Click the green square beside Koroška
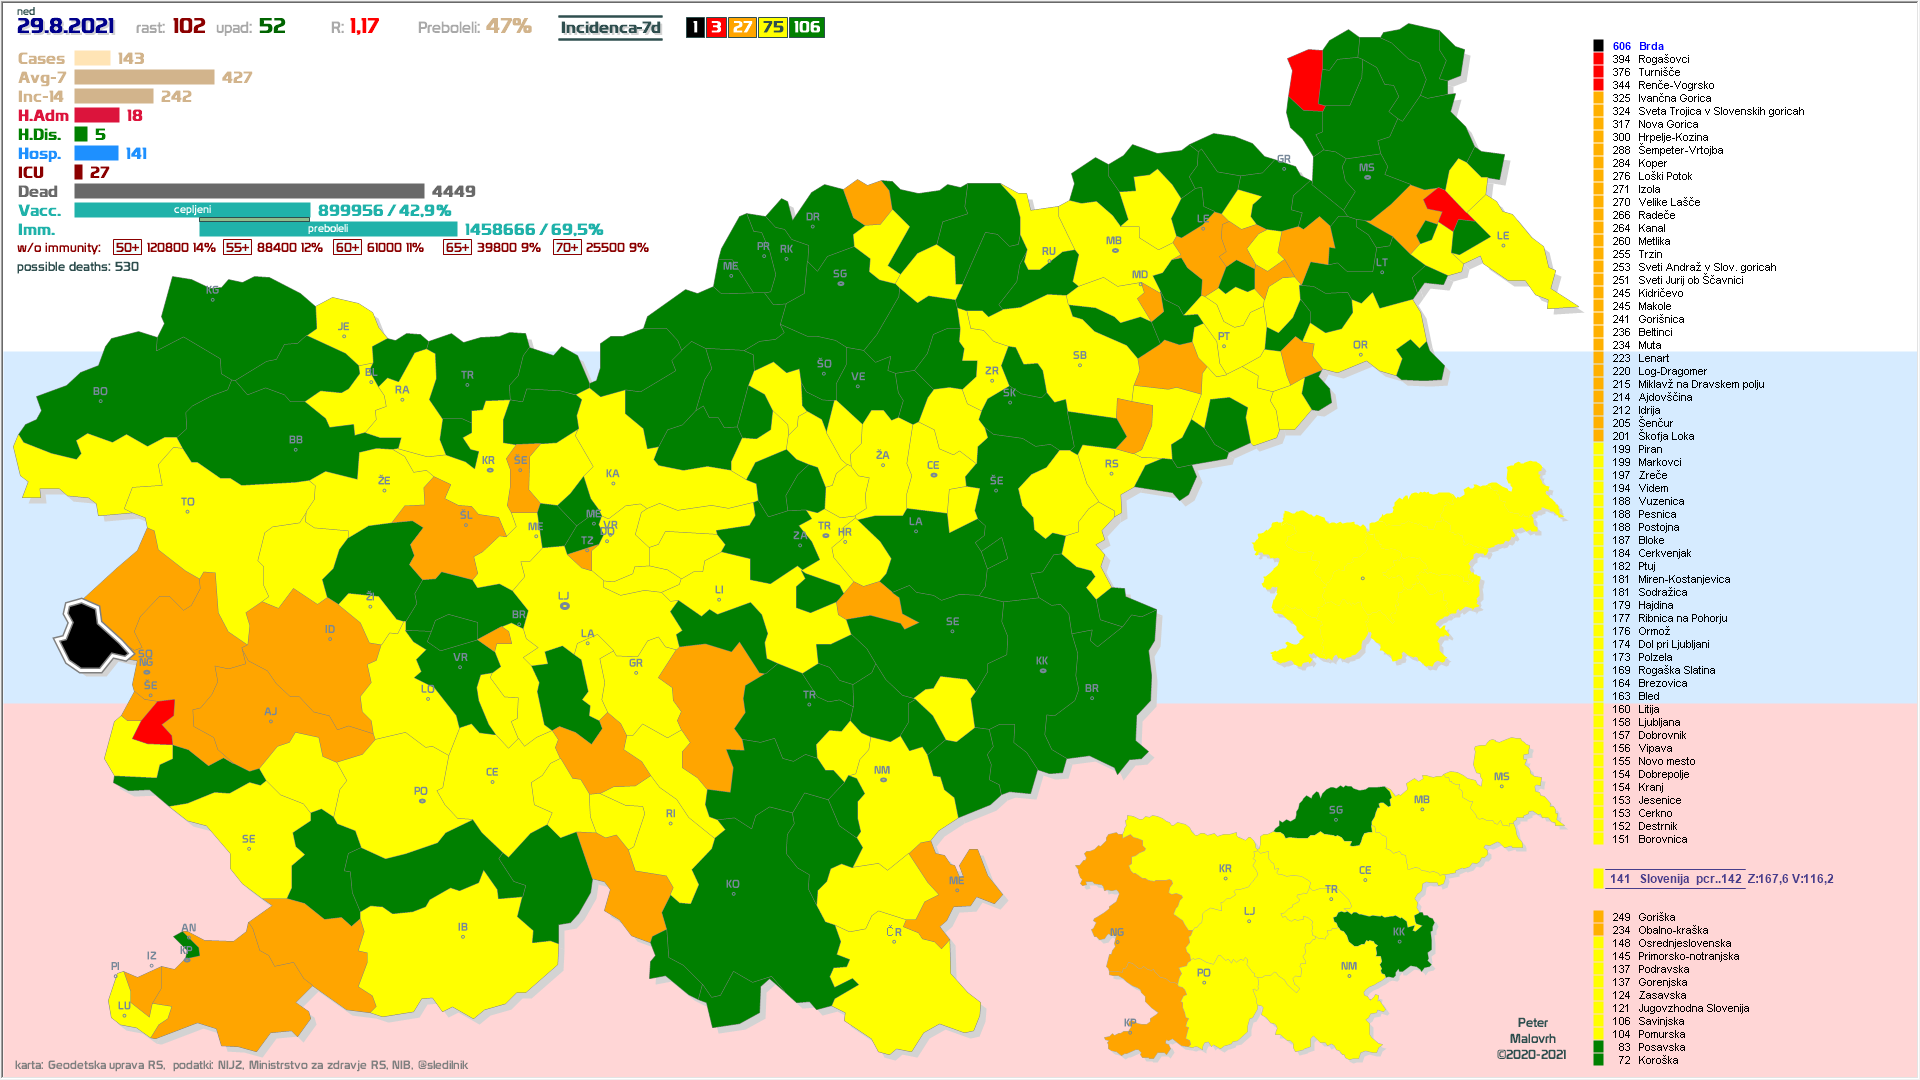The image size is (1920, 1080). [x=1598, y=1060]
